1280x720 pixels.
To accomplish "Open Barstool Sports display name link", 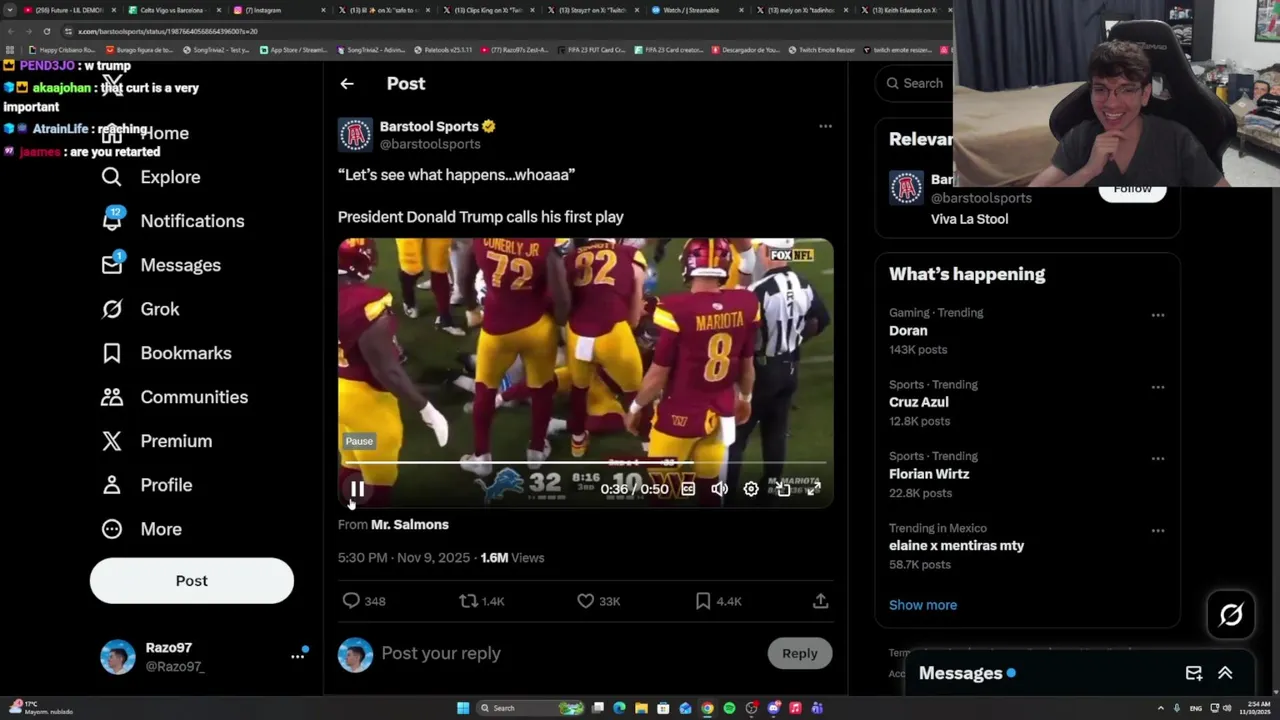I will click(429, 126).
